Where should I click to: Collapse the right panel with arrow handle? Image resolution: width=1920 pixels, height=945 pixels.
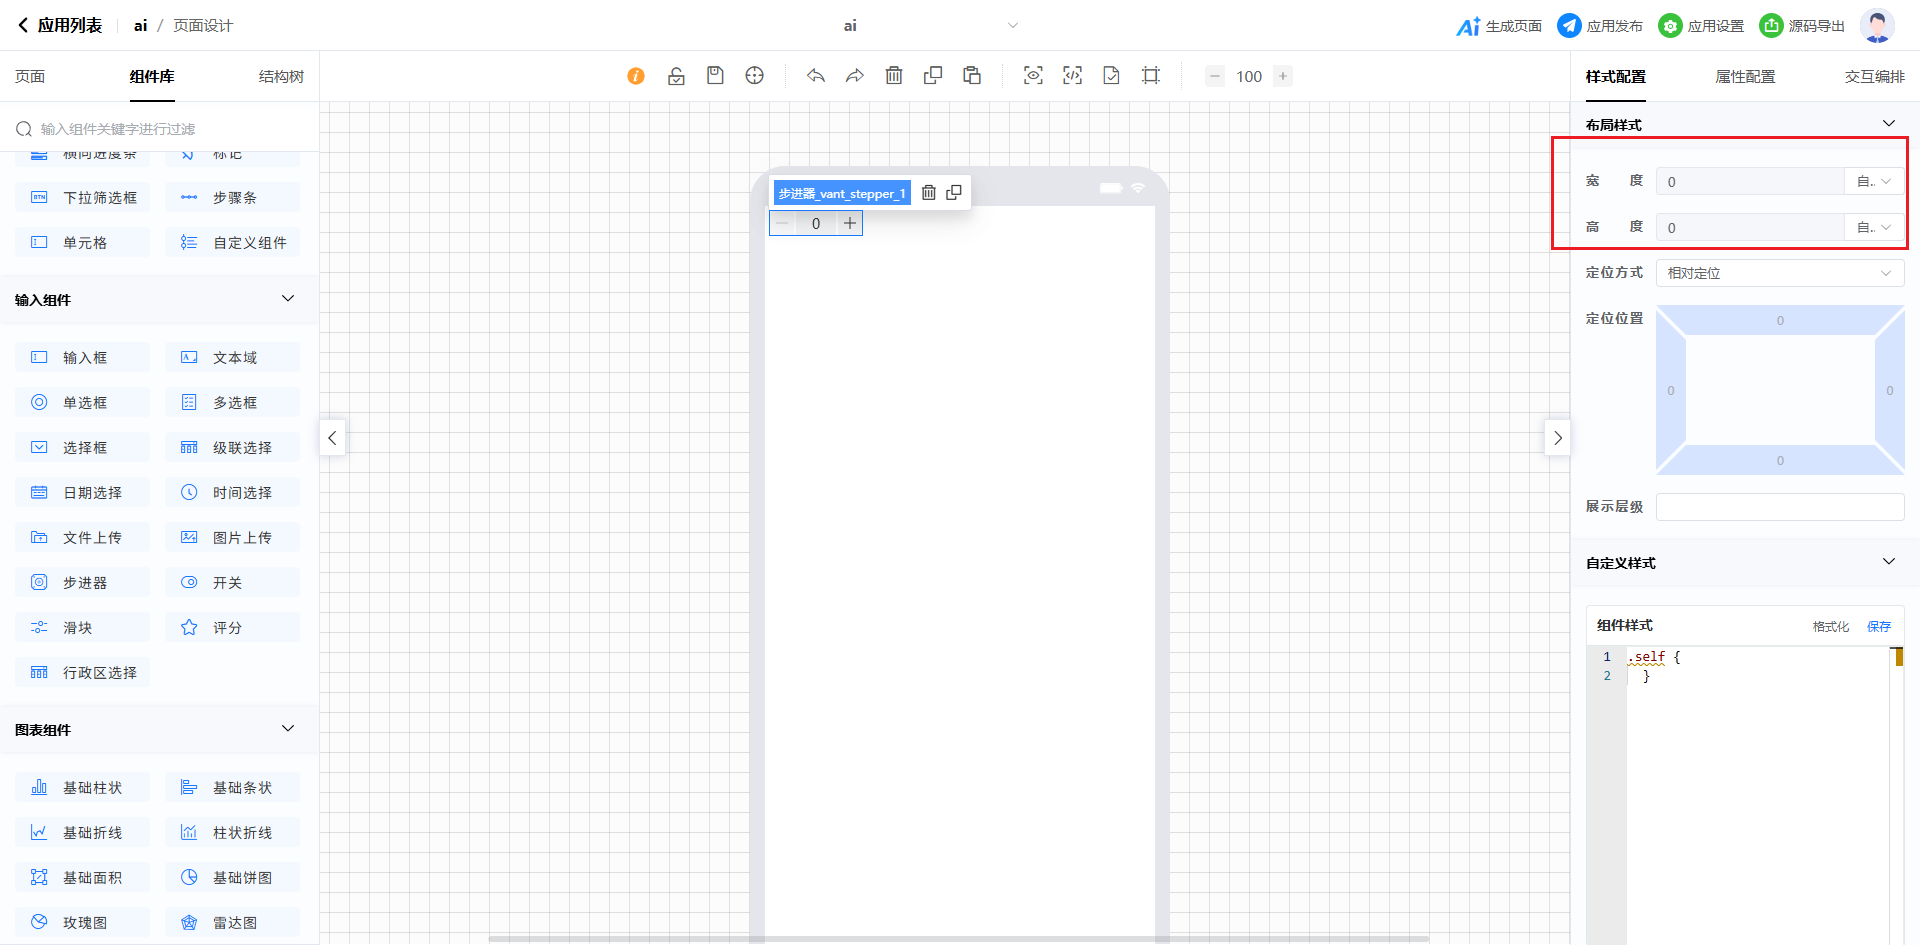point(1557,438)
